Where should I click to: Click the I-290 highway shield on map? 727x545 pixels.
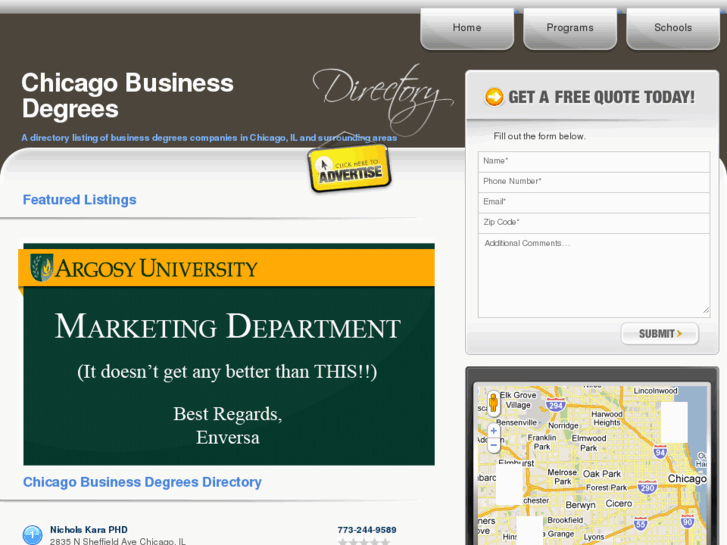647,487
